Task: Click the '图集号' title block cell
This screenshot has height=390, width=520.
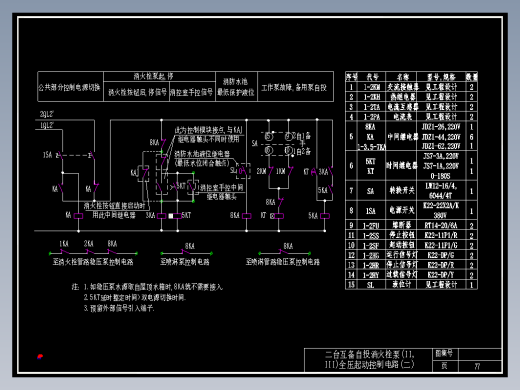Action: (x=444, y=354)
